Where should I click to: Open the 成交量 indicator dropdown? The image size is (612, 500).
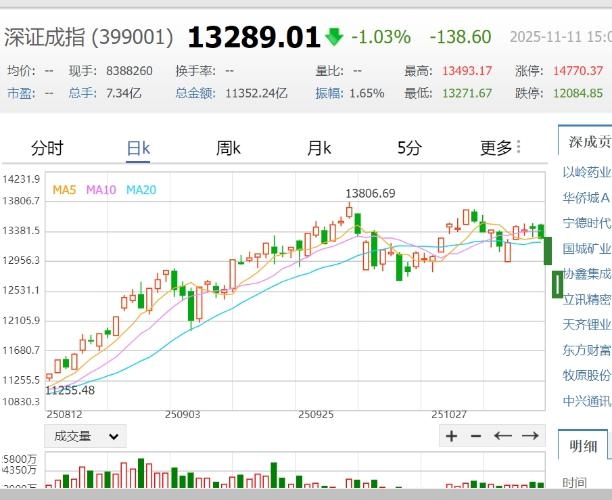pos(86,436)
